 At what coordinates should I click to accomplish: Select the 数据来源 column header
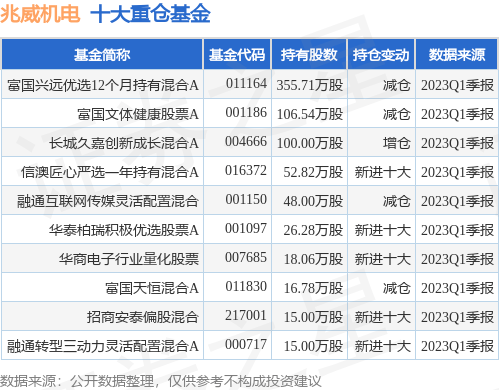coord(457,55)
